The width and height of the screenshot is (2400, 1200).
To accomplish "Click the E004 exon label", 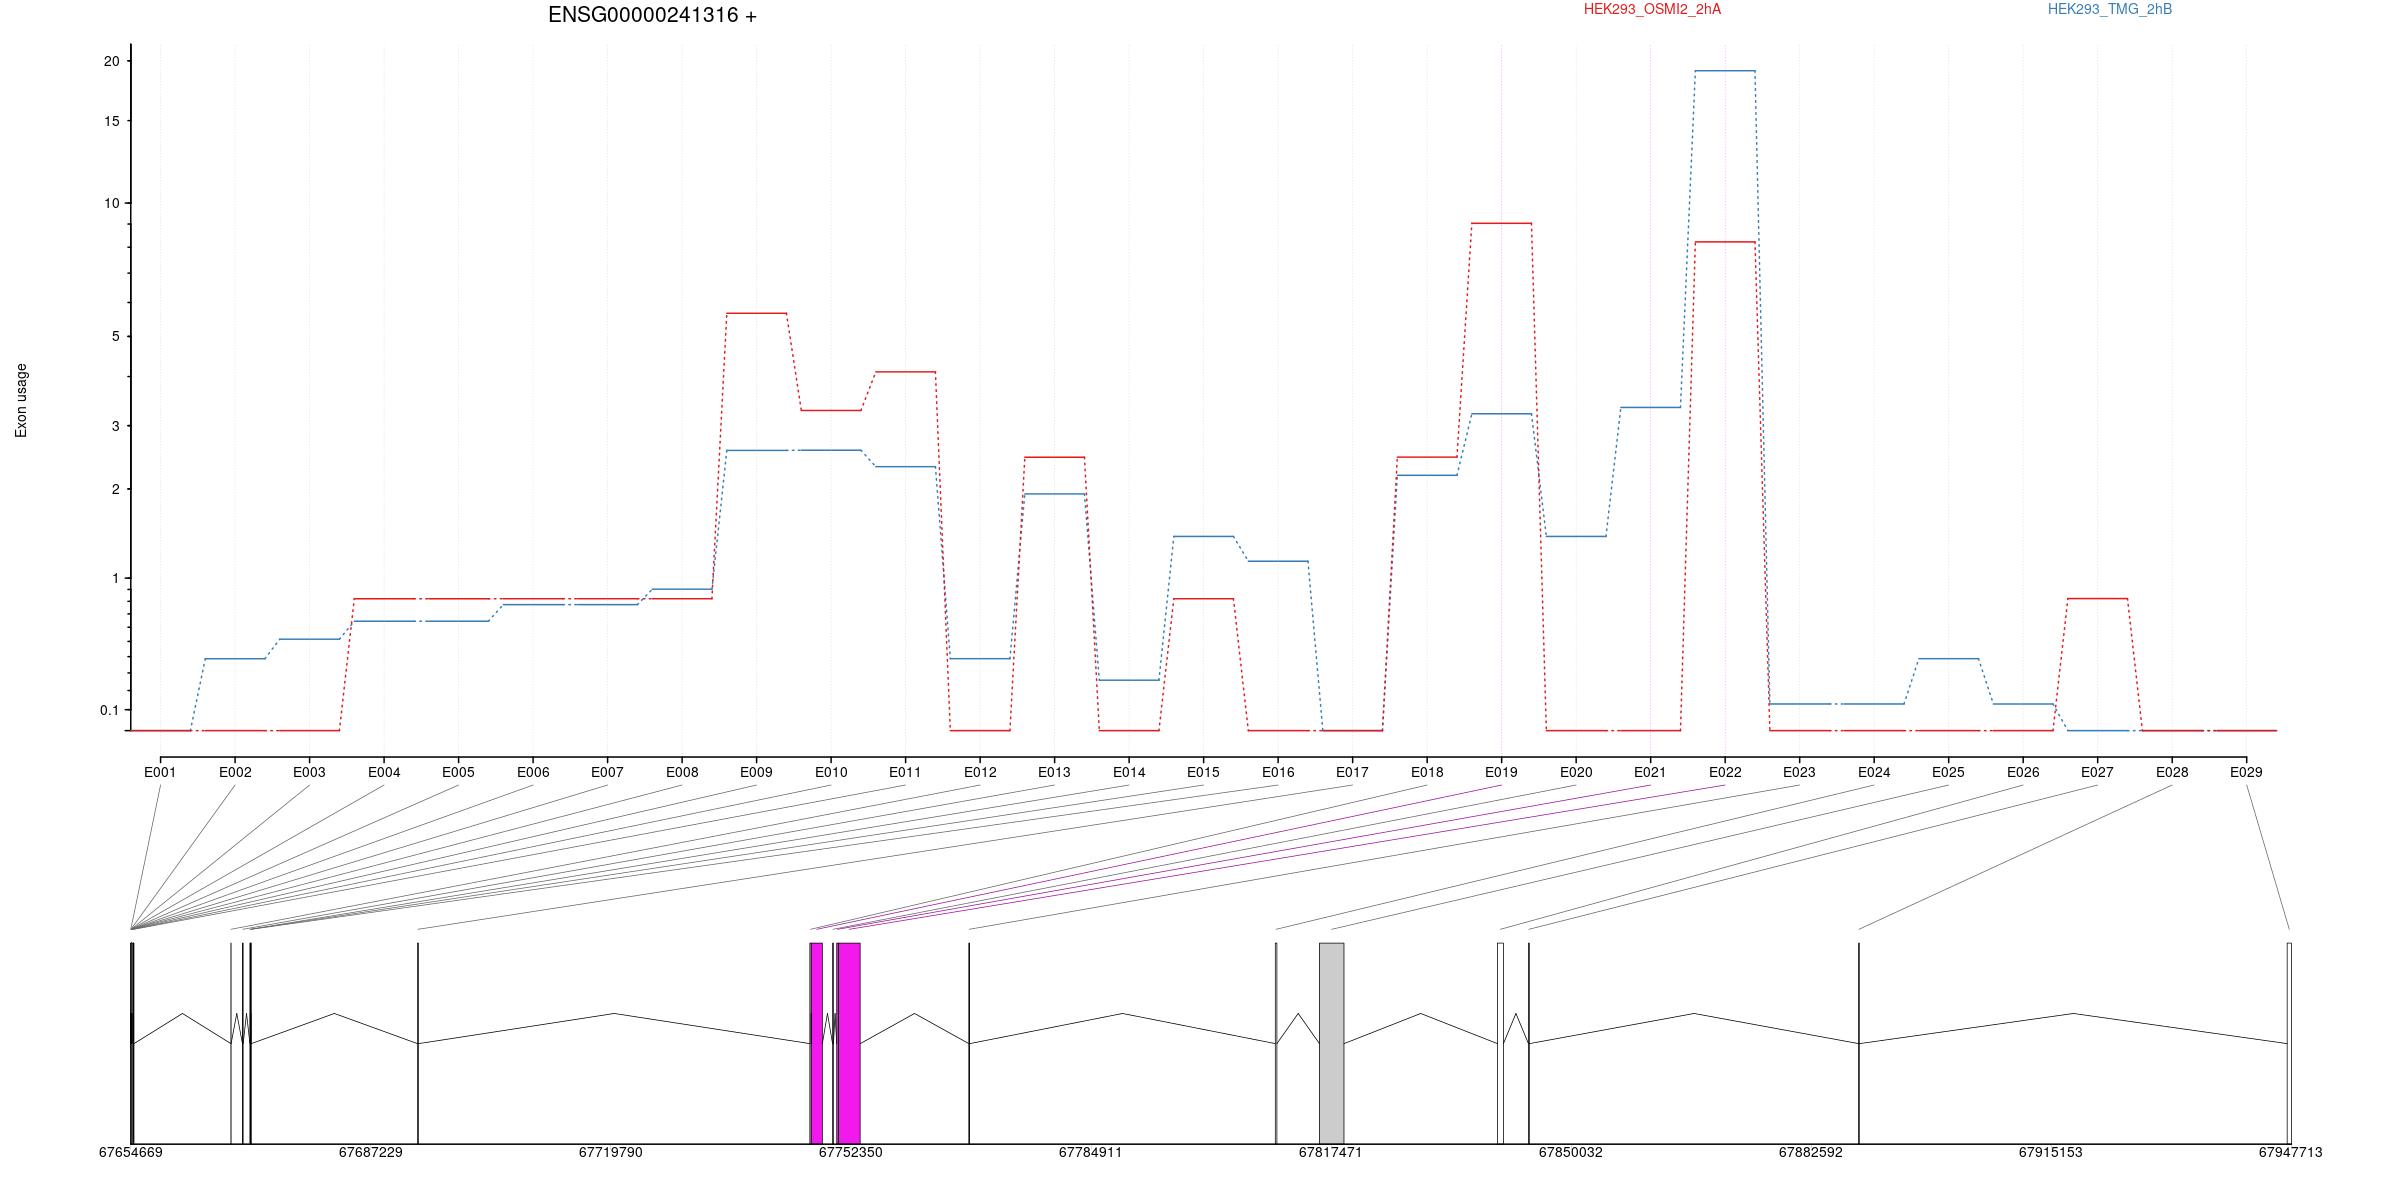I will pos(384,772).
